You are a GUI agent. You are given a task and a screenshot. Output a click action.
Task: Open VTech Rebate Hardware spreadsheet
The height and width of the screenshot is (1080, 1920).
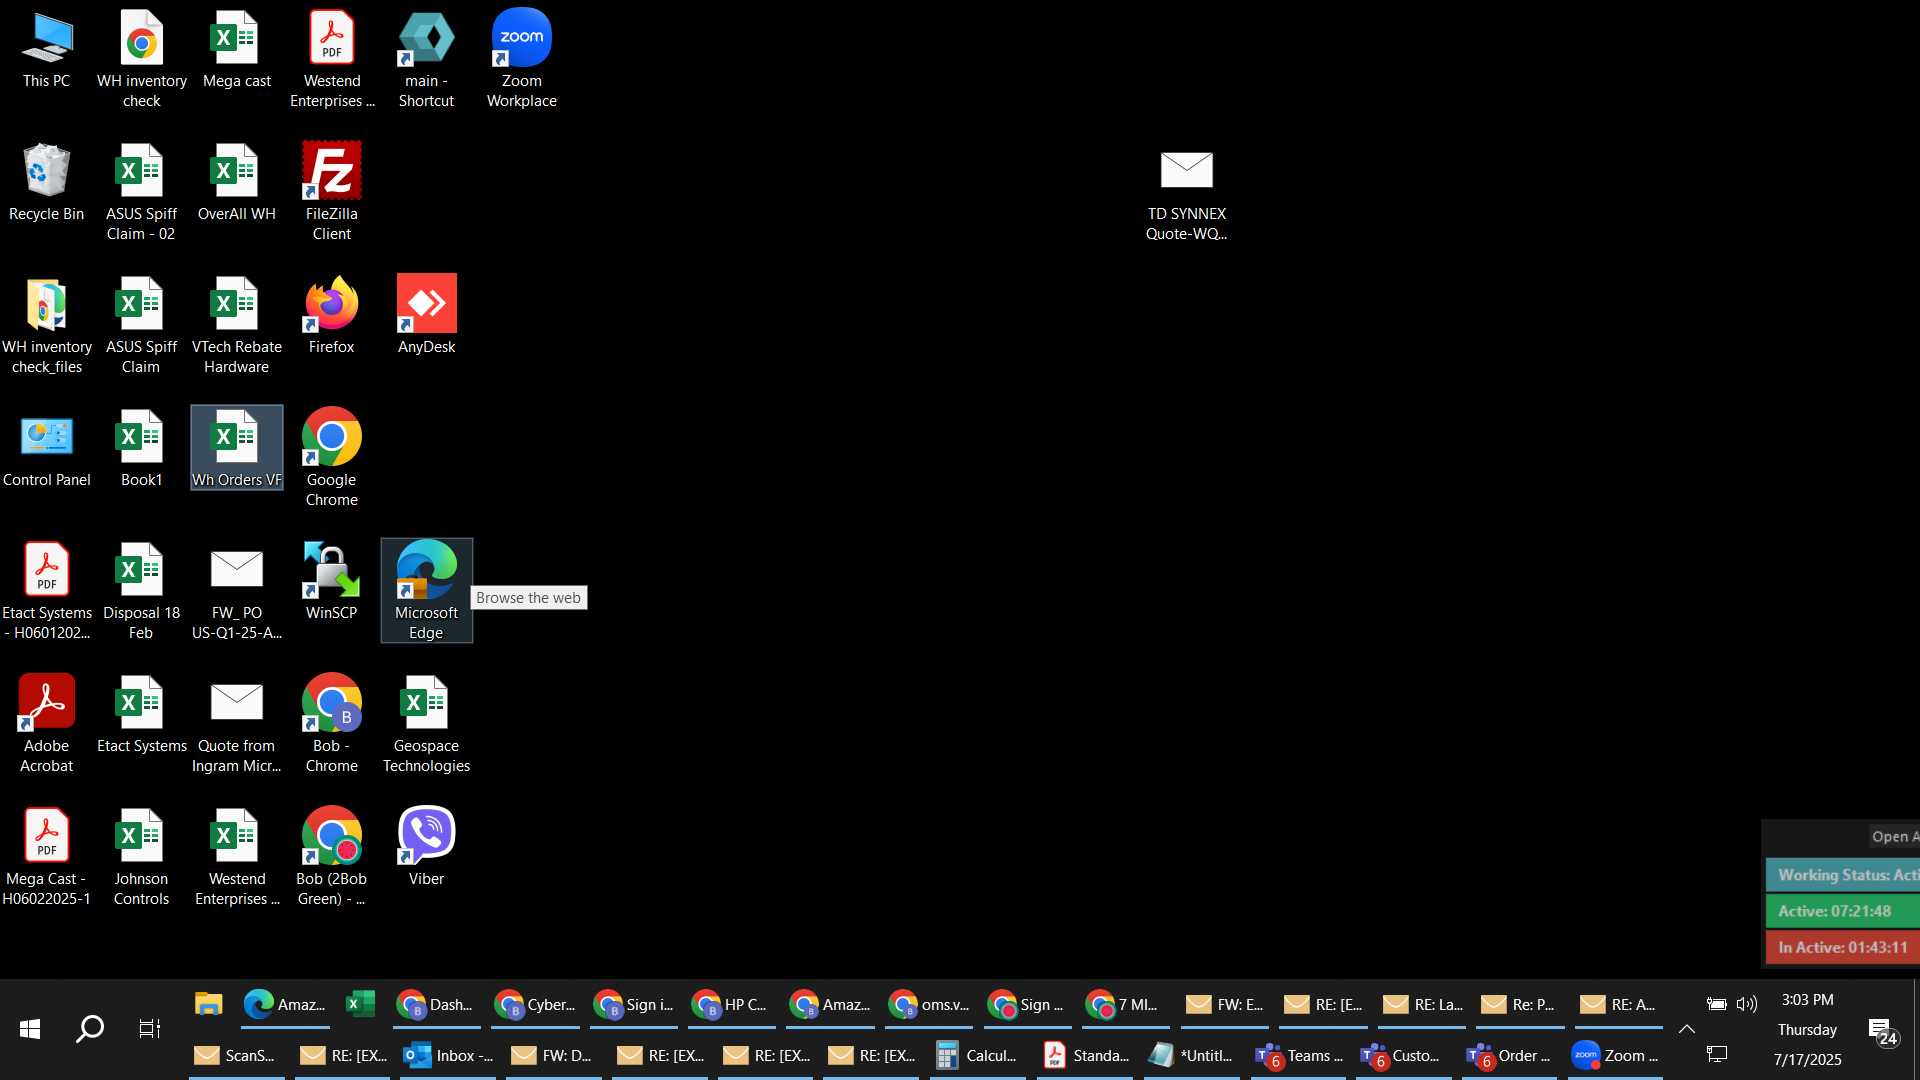click(x=237, y=326)
